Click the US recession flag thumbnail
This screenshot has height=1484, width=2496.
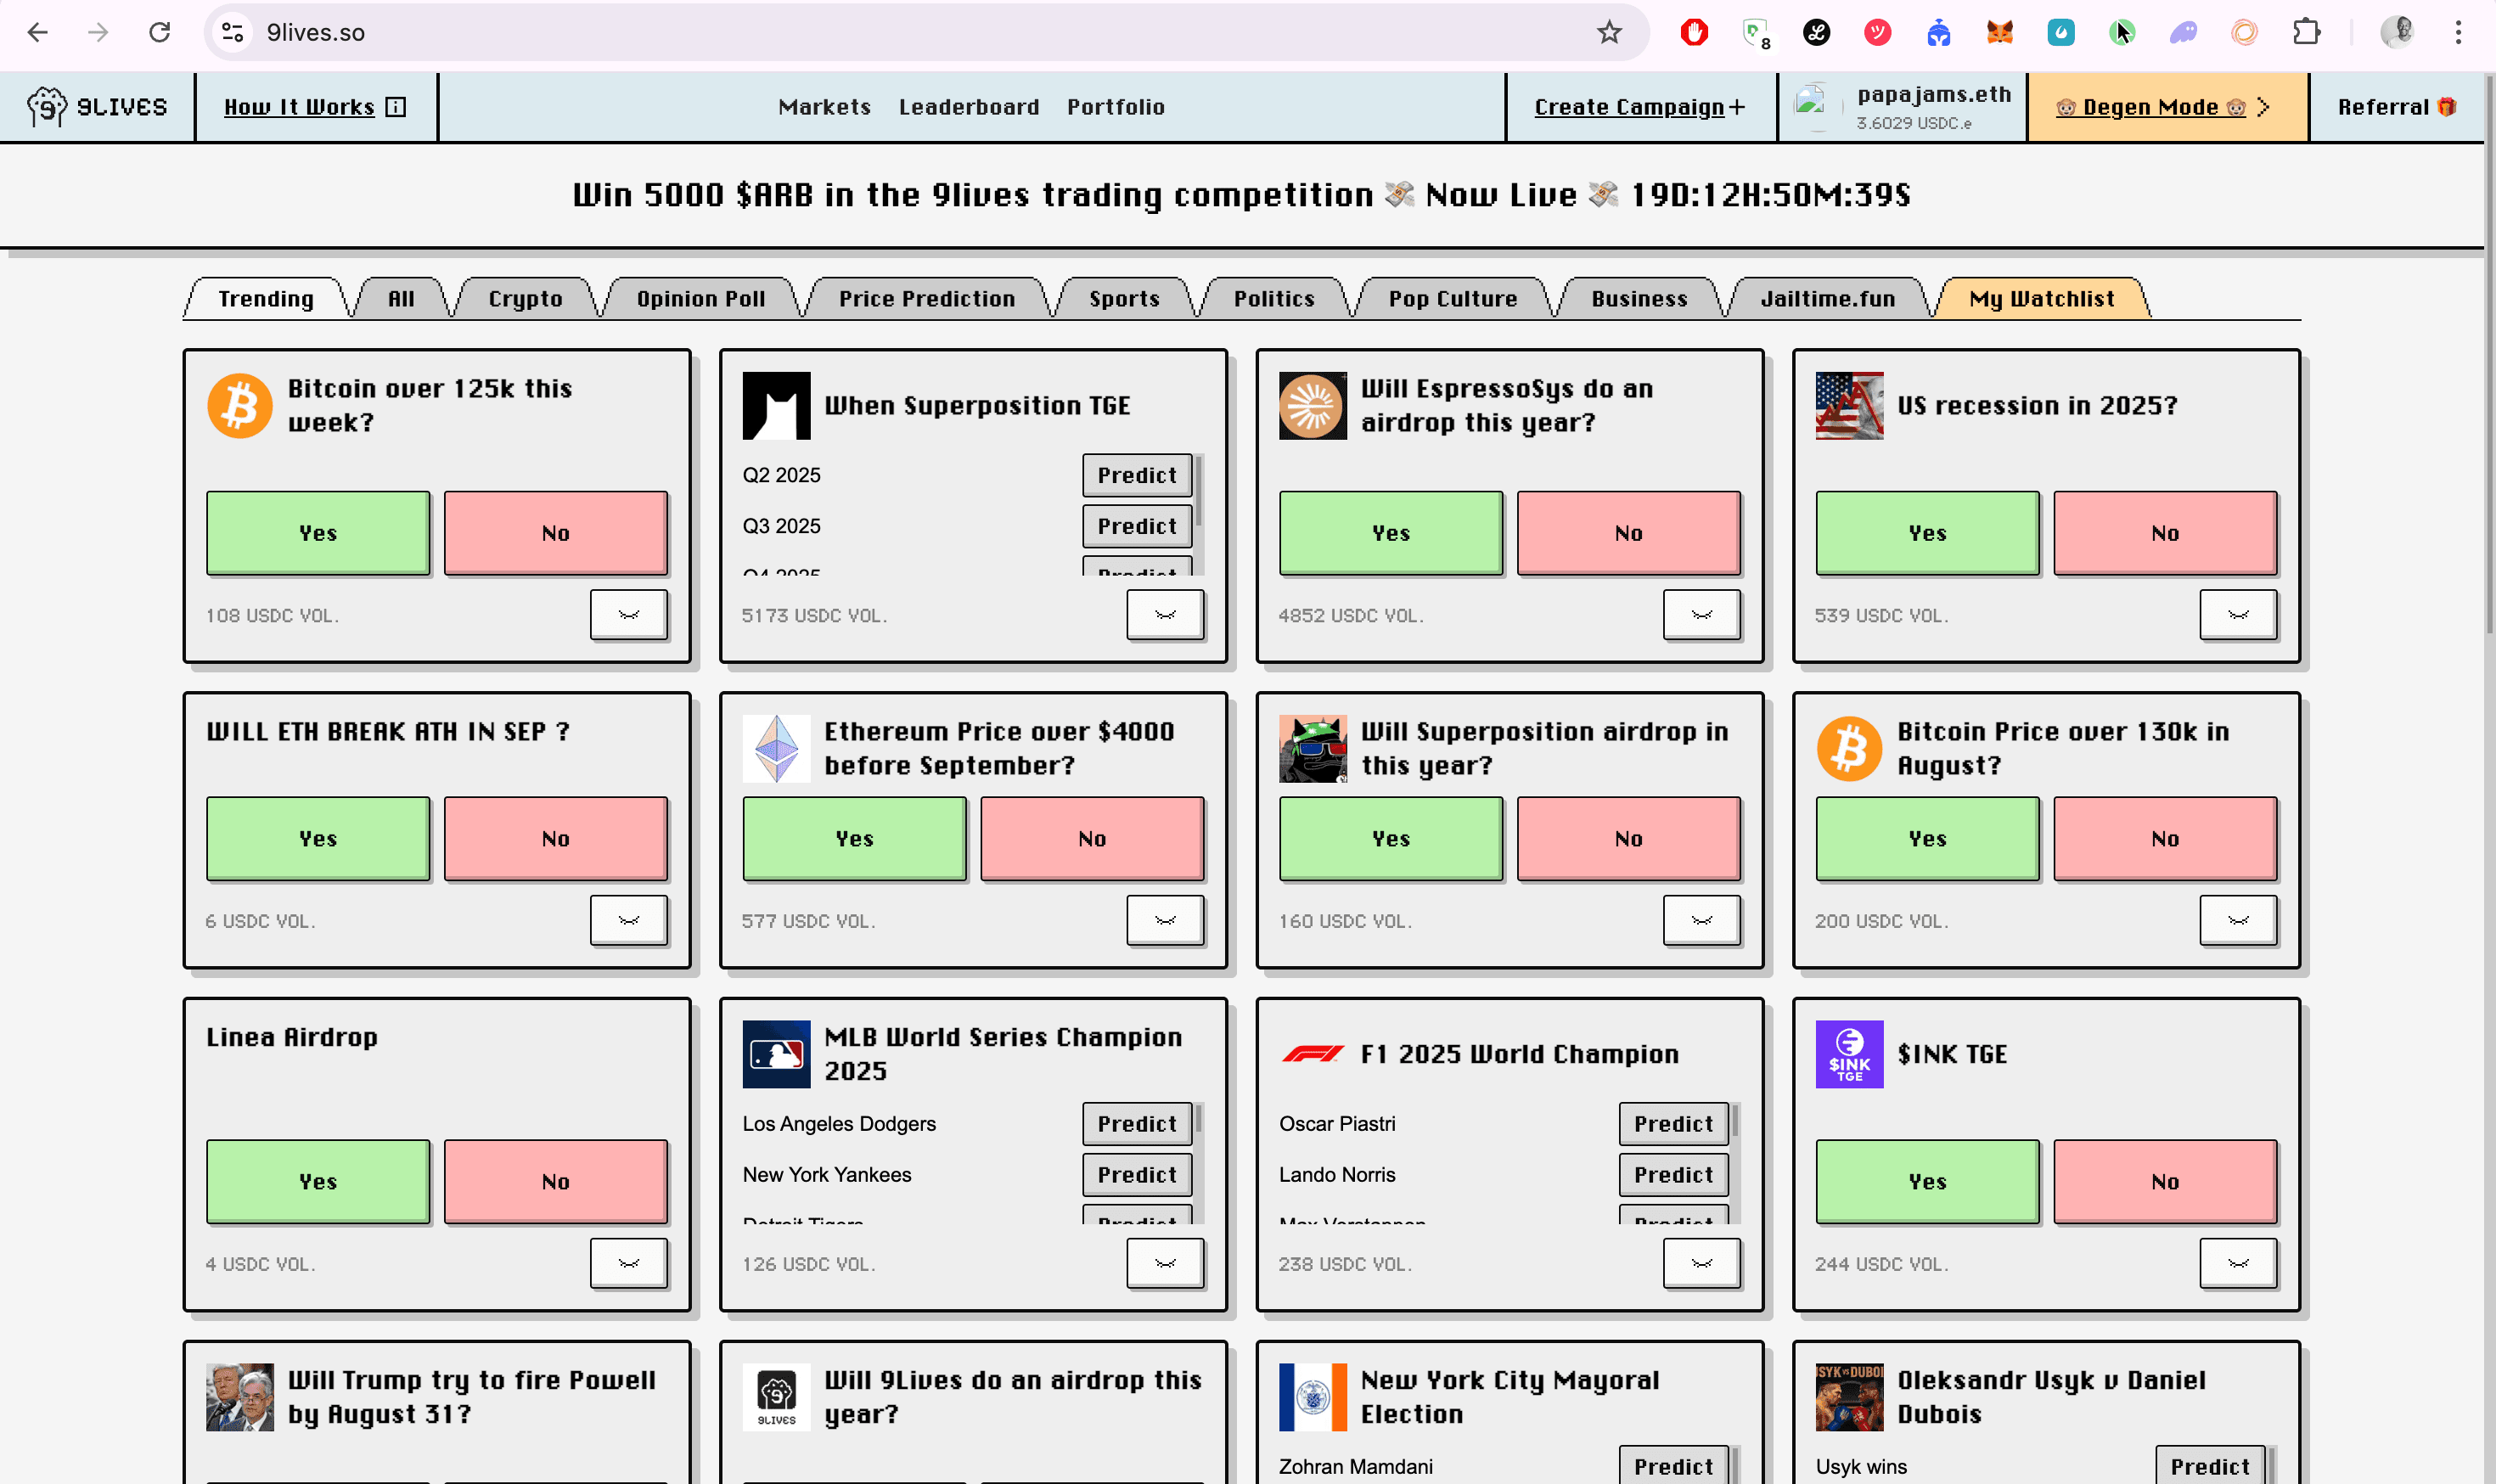coord(1849,406)
